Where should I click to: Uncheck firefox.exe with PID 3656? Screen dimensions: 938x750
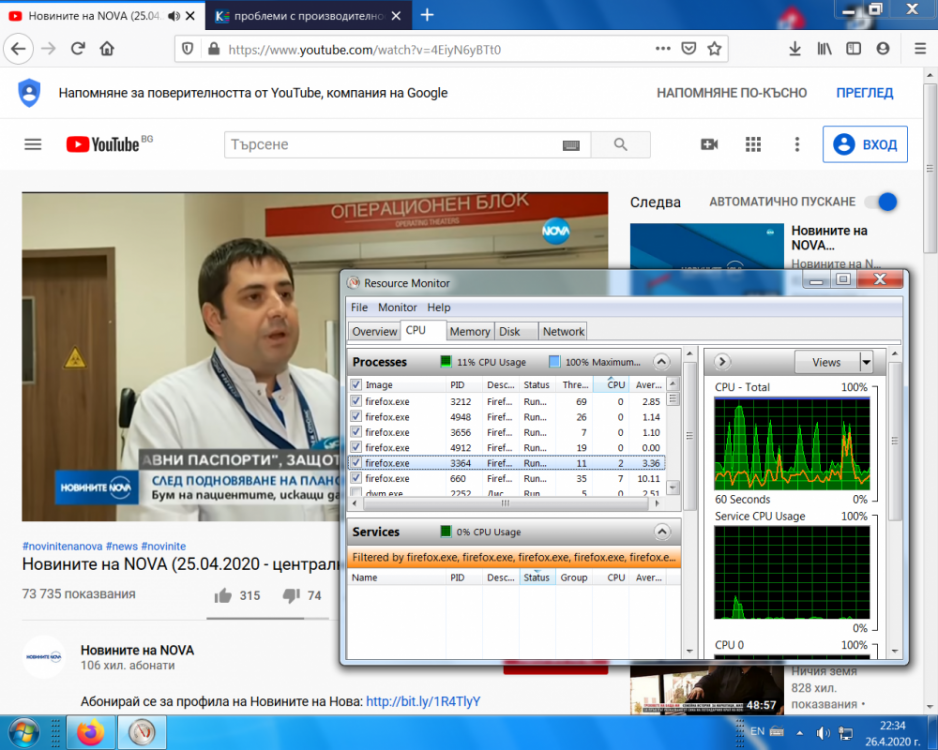[357, 432]
